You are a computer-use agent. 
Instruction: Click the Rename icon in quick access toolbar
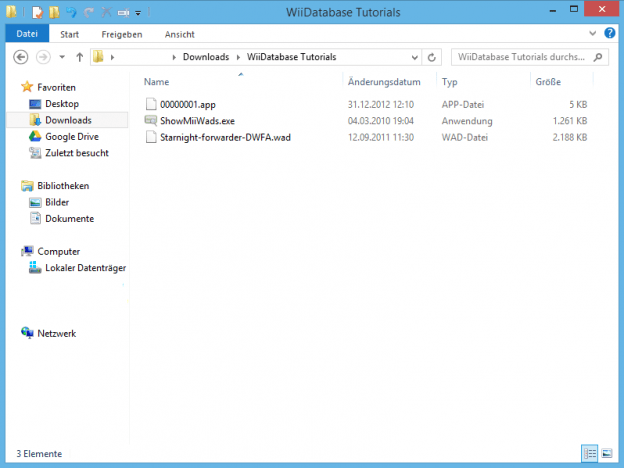pos(123,13)
